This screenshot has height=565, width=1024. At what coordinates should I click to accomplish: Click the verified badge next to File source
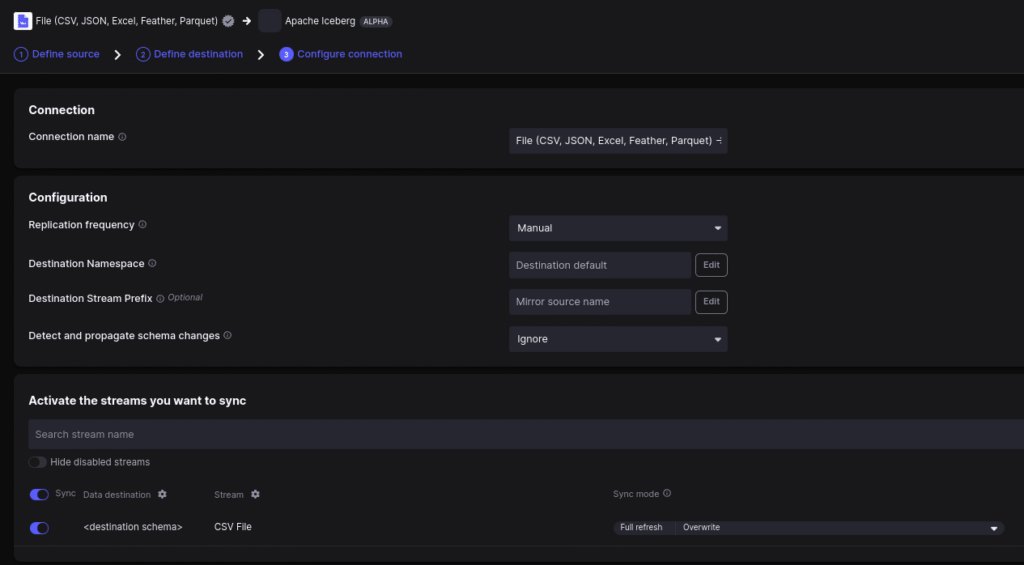click(228, 21)
